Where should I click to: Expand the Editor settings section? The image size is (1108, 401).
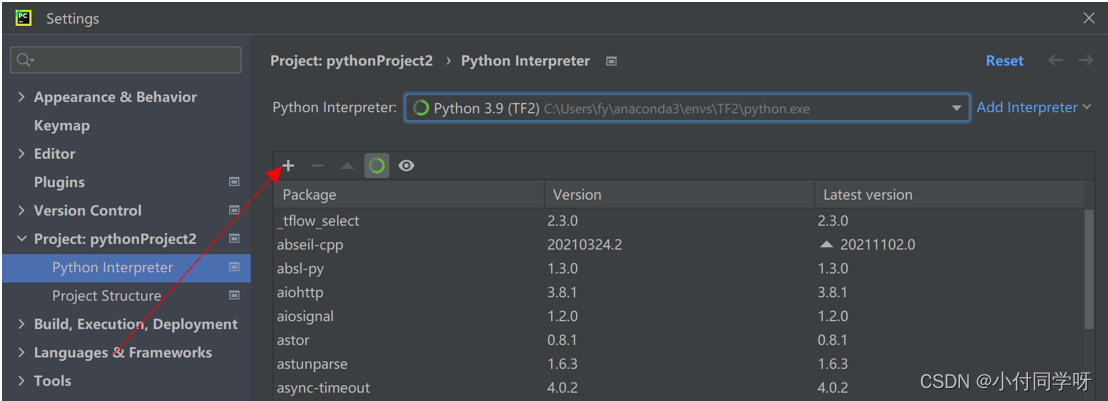point(21,153)
